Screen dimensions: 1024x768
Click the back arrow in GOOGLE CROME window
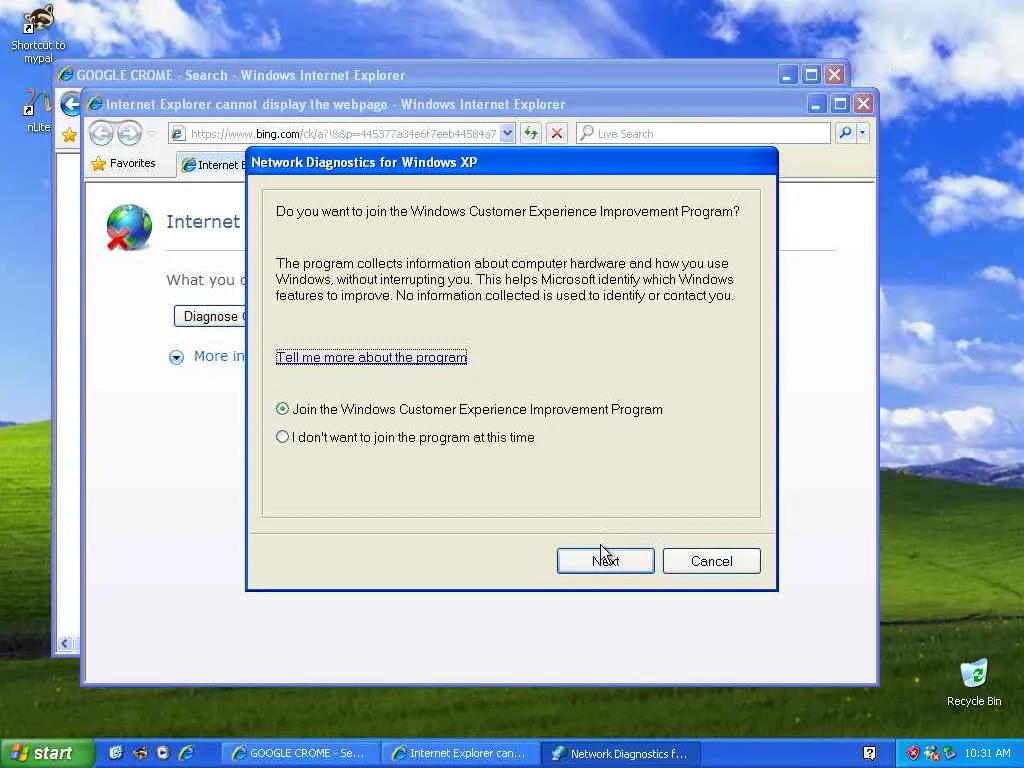click(70, 104)
